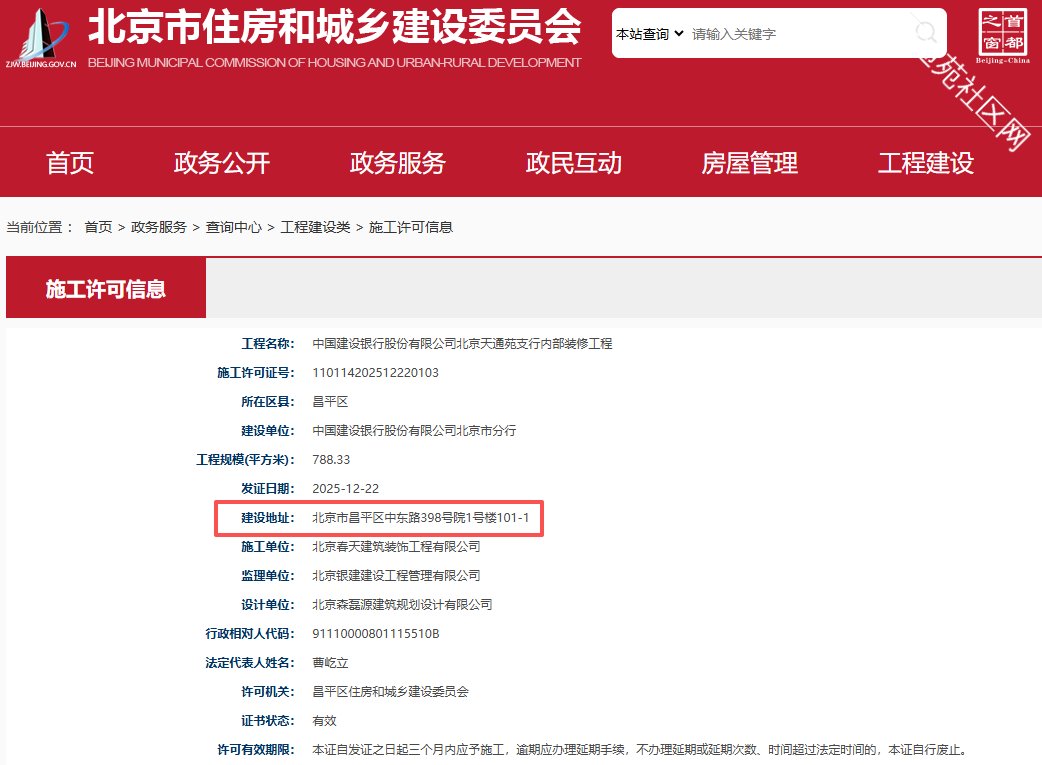Click 首页 in the breadcrumb trail
Image resolution: width=1042 pixels, height=765 pixels.
pyautogui.click(x=98, y=227)
